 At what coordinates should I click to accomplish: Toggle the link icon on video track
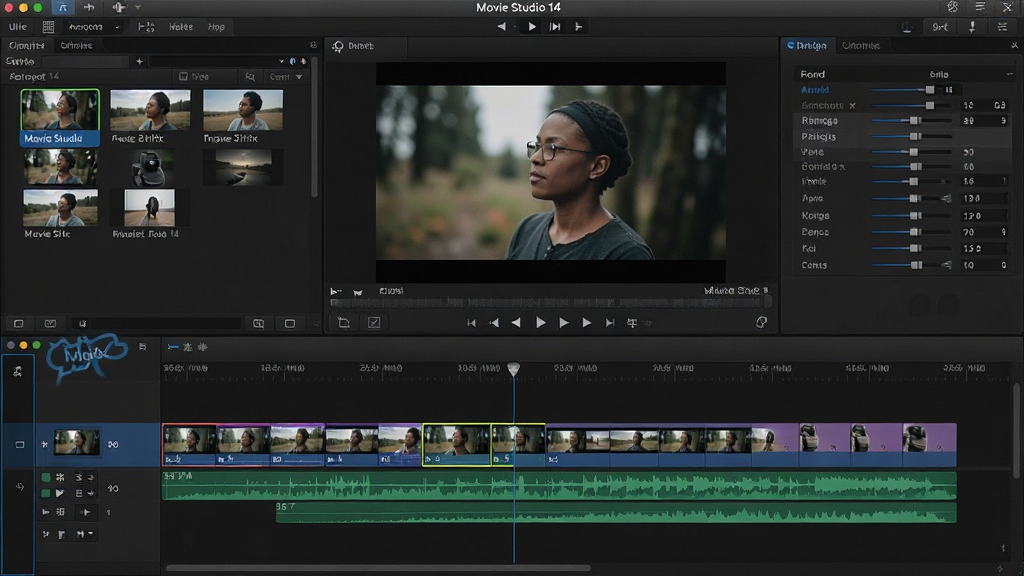pos(113,444)
